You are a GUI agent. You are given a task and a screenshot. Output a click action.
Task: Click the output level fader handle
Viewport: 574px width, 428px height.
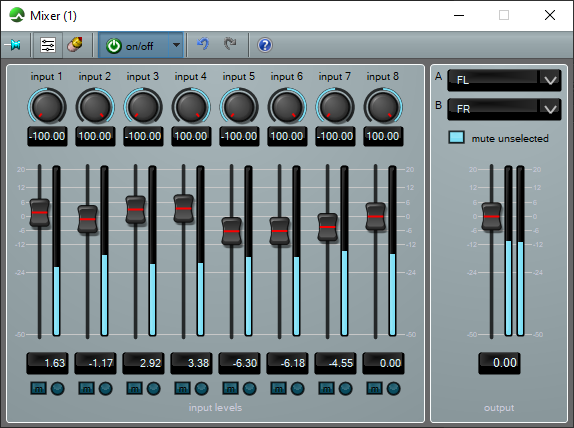(x=491, y=216)
